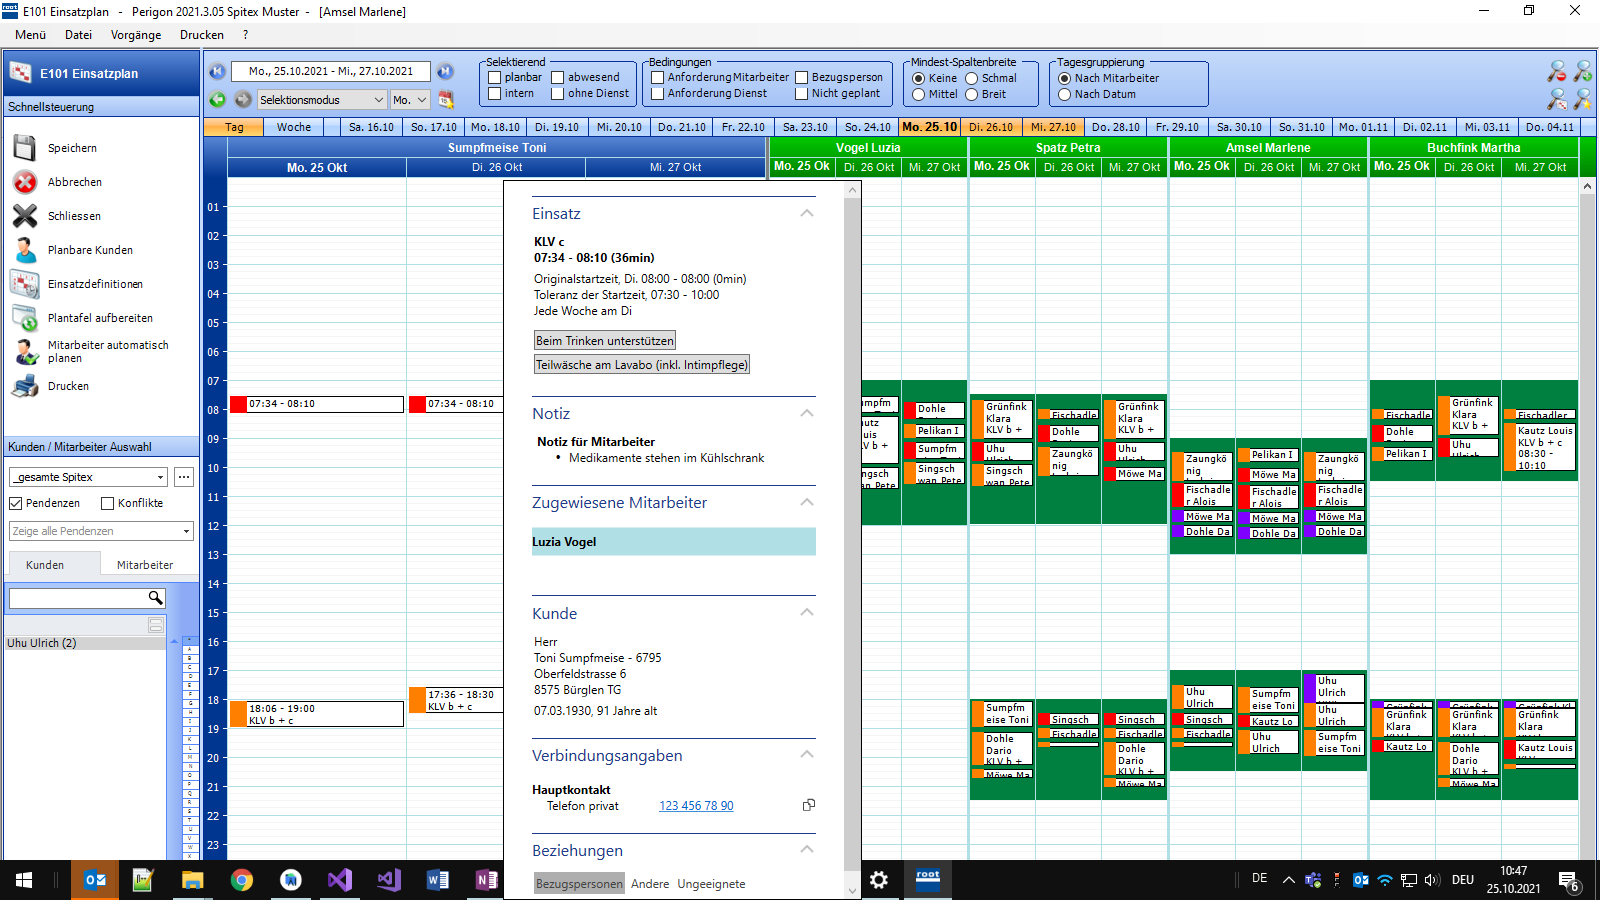Screen dimensions: 1600x900
Task: Open the Vorgänge menu
Action: pyautogui.click(x=136, y=35)
